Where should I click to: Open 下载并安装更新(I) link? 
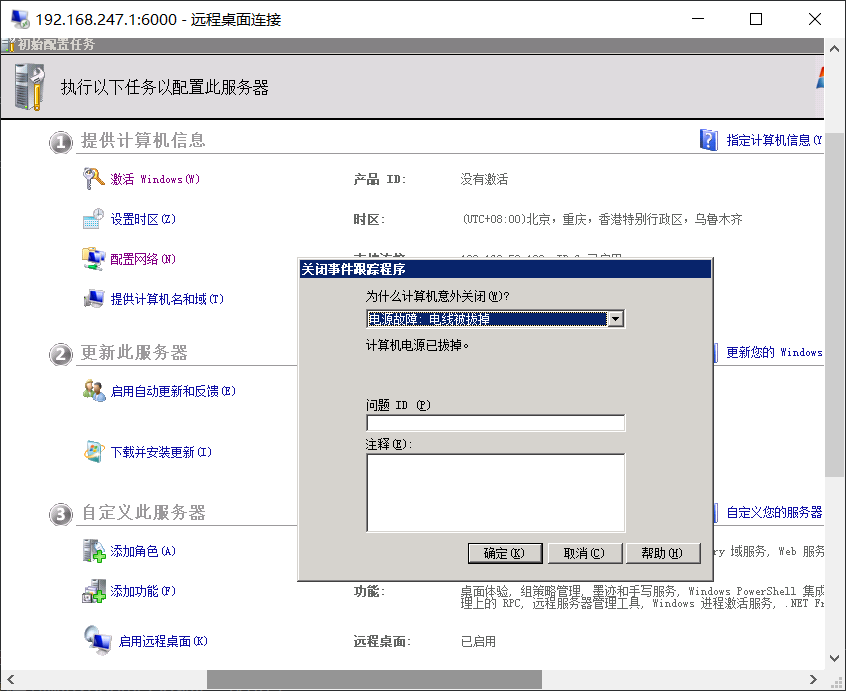click(161, 452)
